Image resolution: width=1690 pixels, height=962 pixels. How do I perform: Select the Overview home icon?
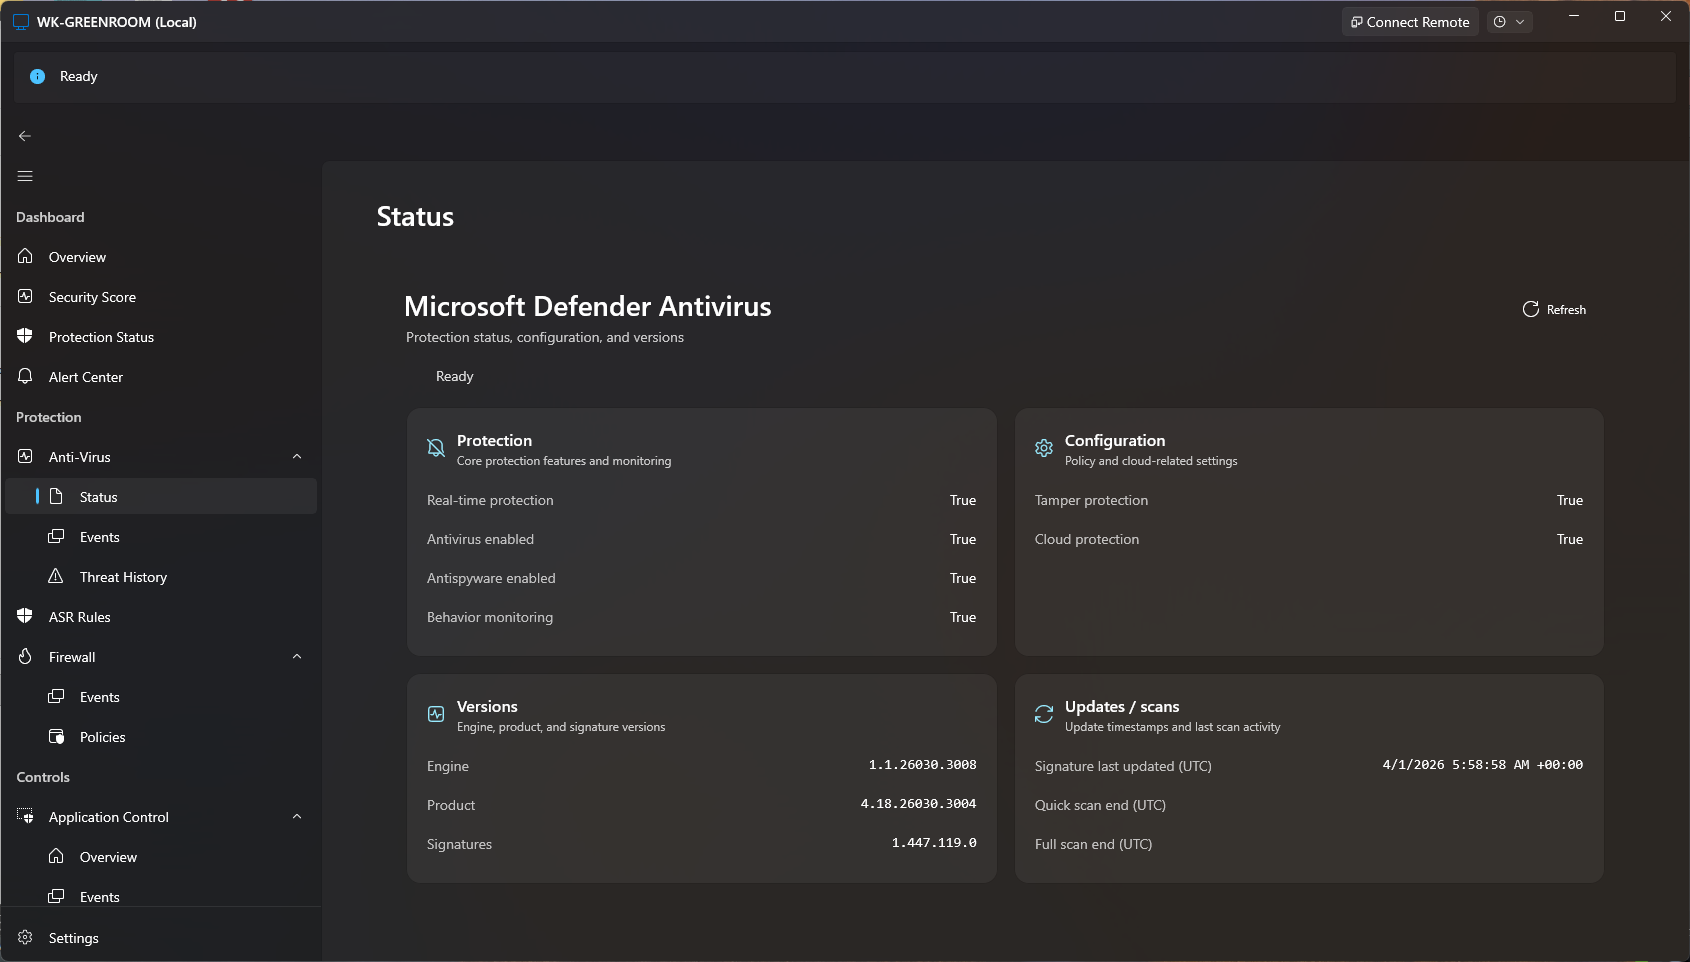point(25,256)
